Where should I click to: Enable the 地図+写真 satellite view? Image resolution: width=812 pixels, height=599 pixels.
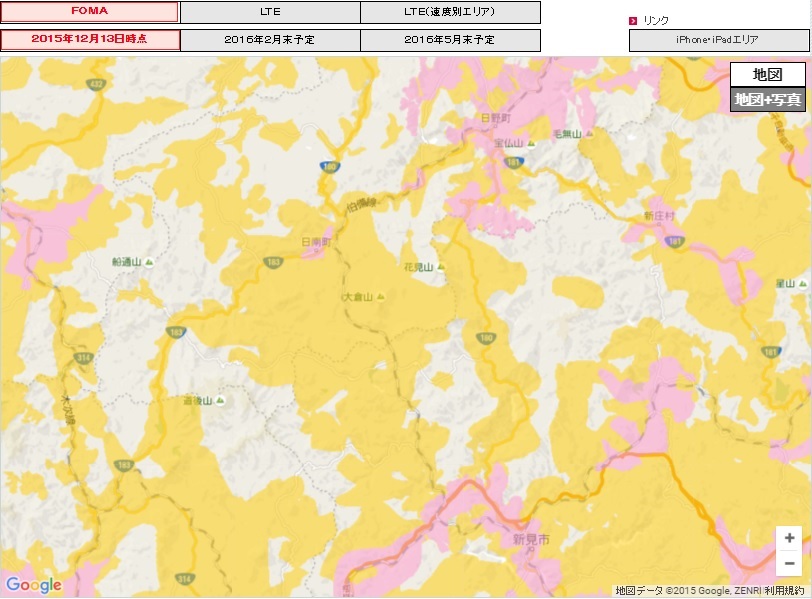[x=767, y=99]
